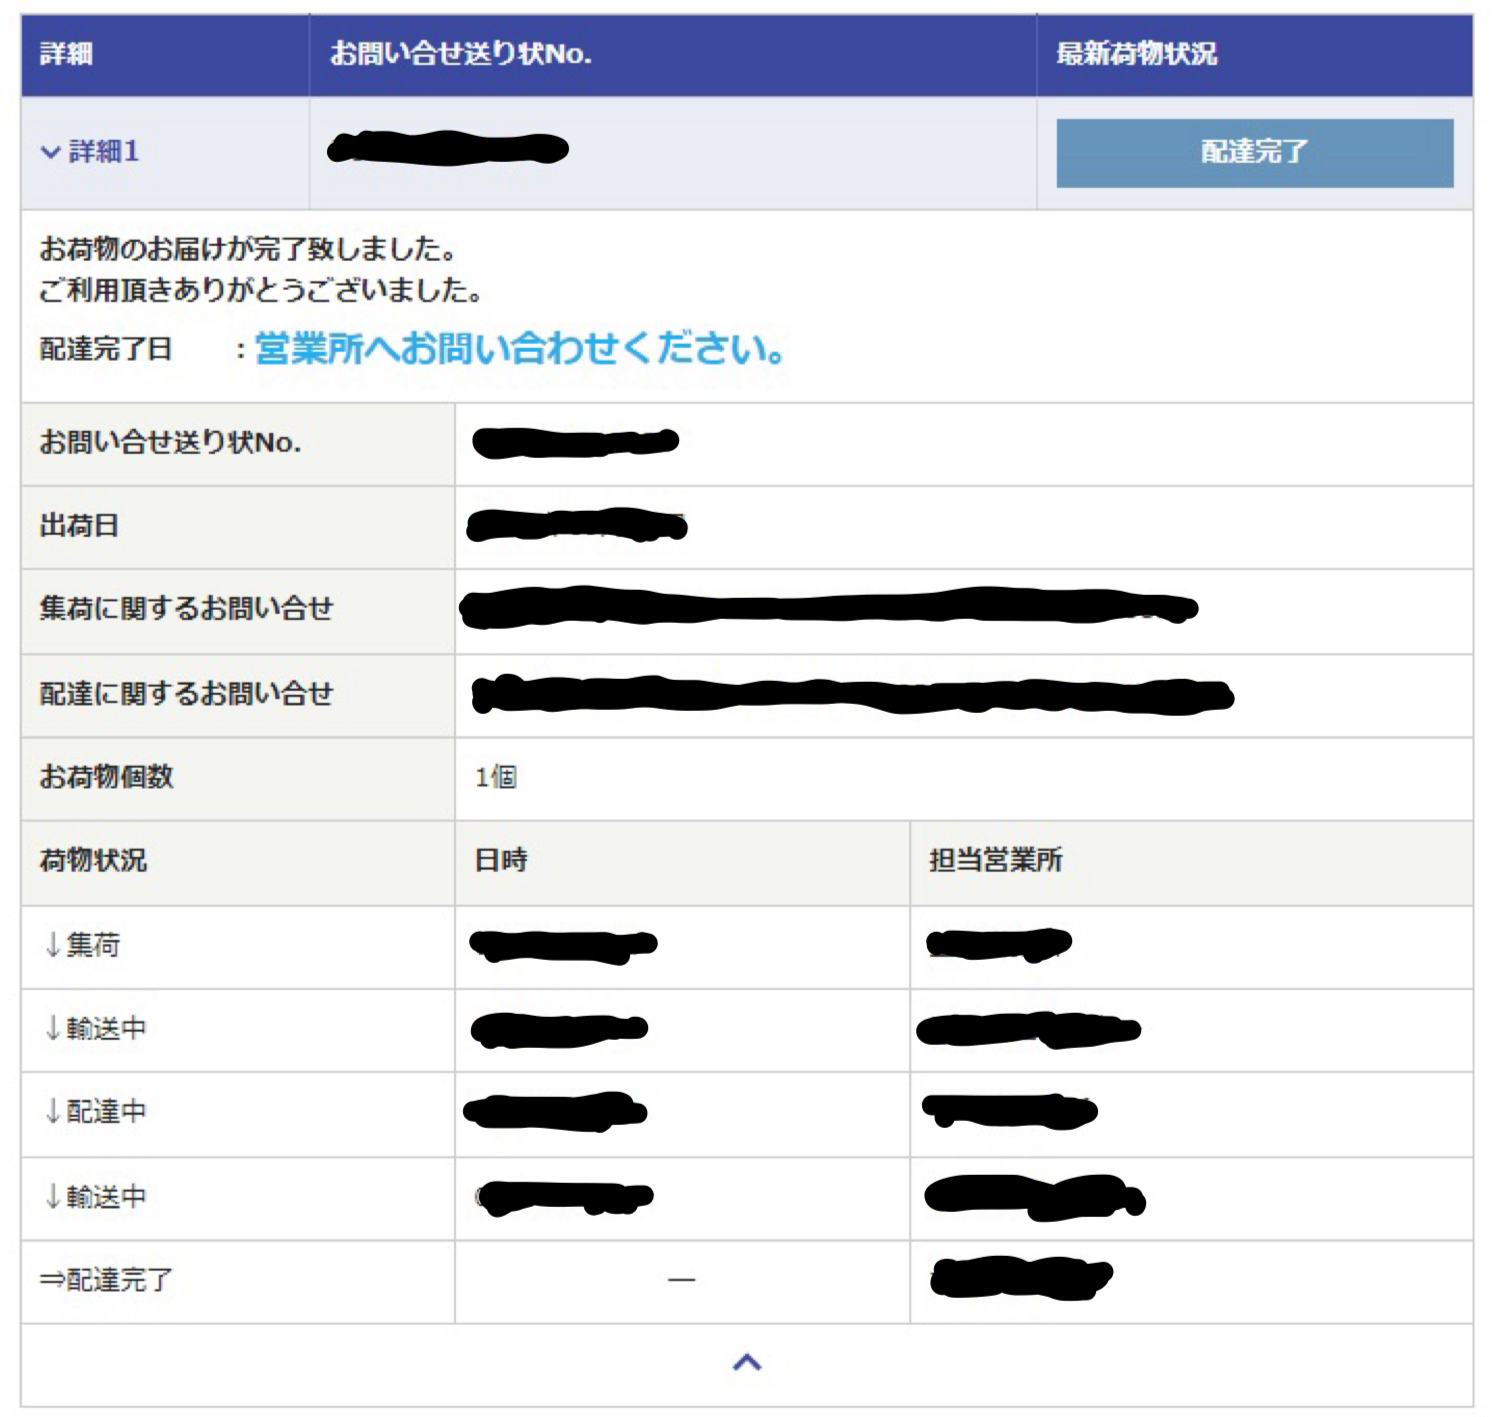Select the 詳細 column header
This screenshot has height=1417, width=1500.
click(66, 54)
